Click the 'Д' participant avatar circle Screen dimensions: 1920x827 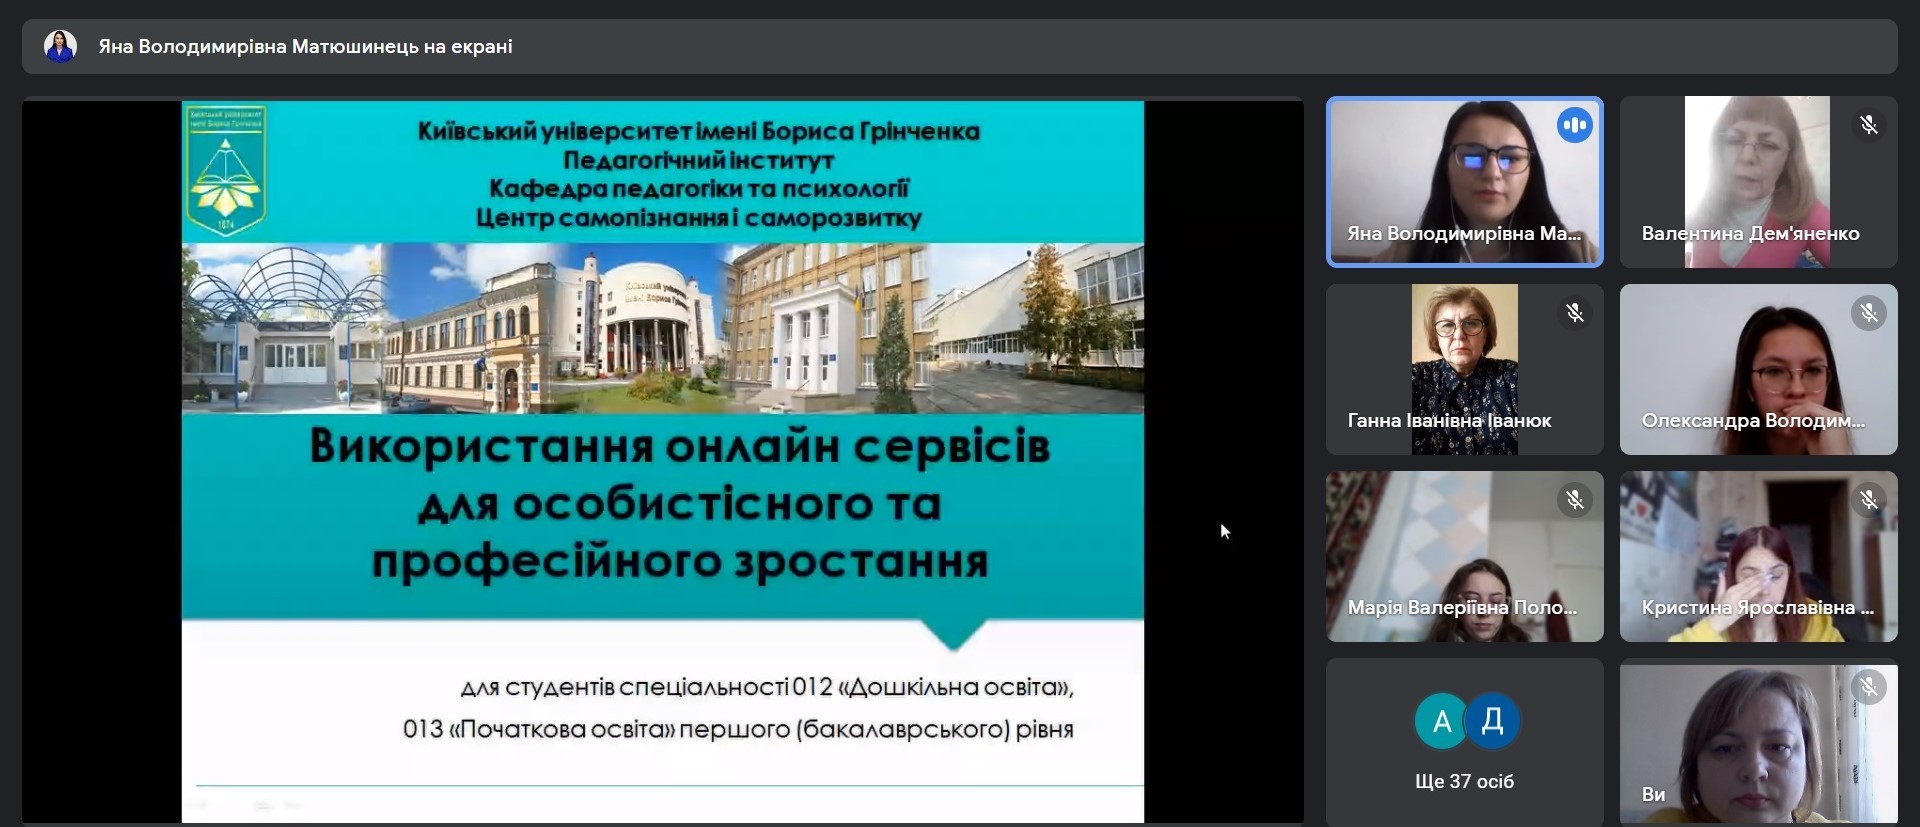point(1492,720)
